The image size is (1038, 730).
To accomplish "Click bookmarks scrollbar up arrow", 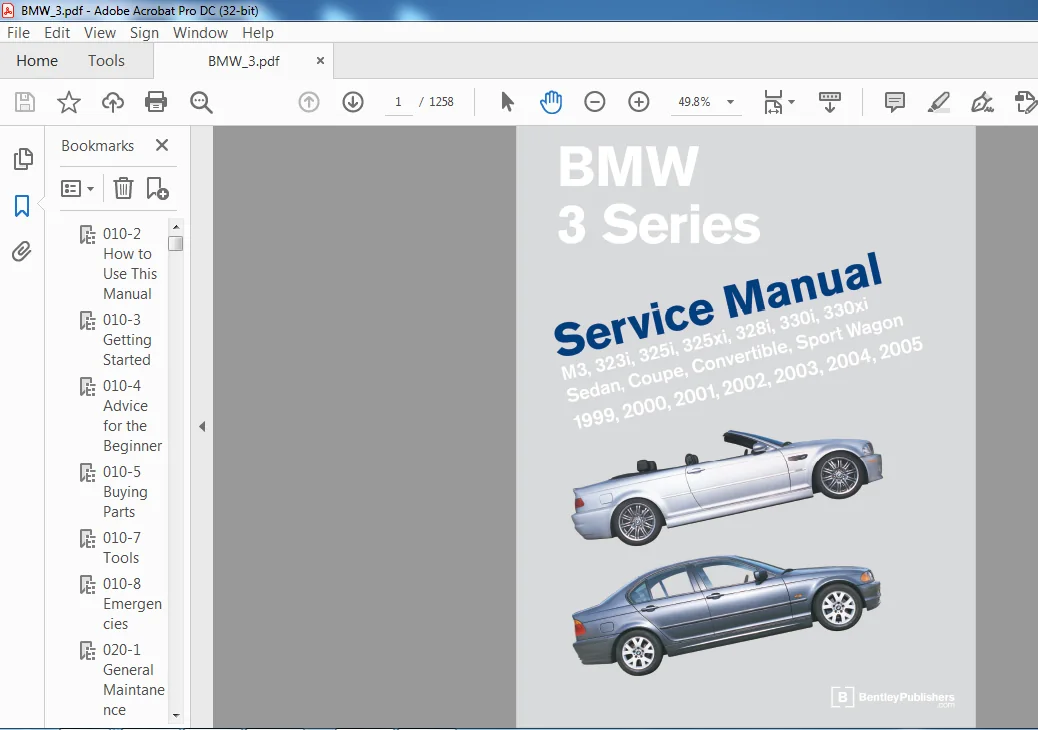I will [175, 227].
